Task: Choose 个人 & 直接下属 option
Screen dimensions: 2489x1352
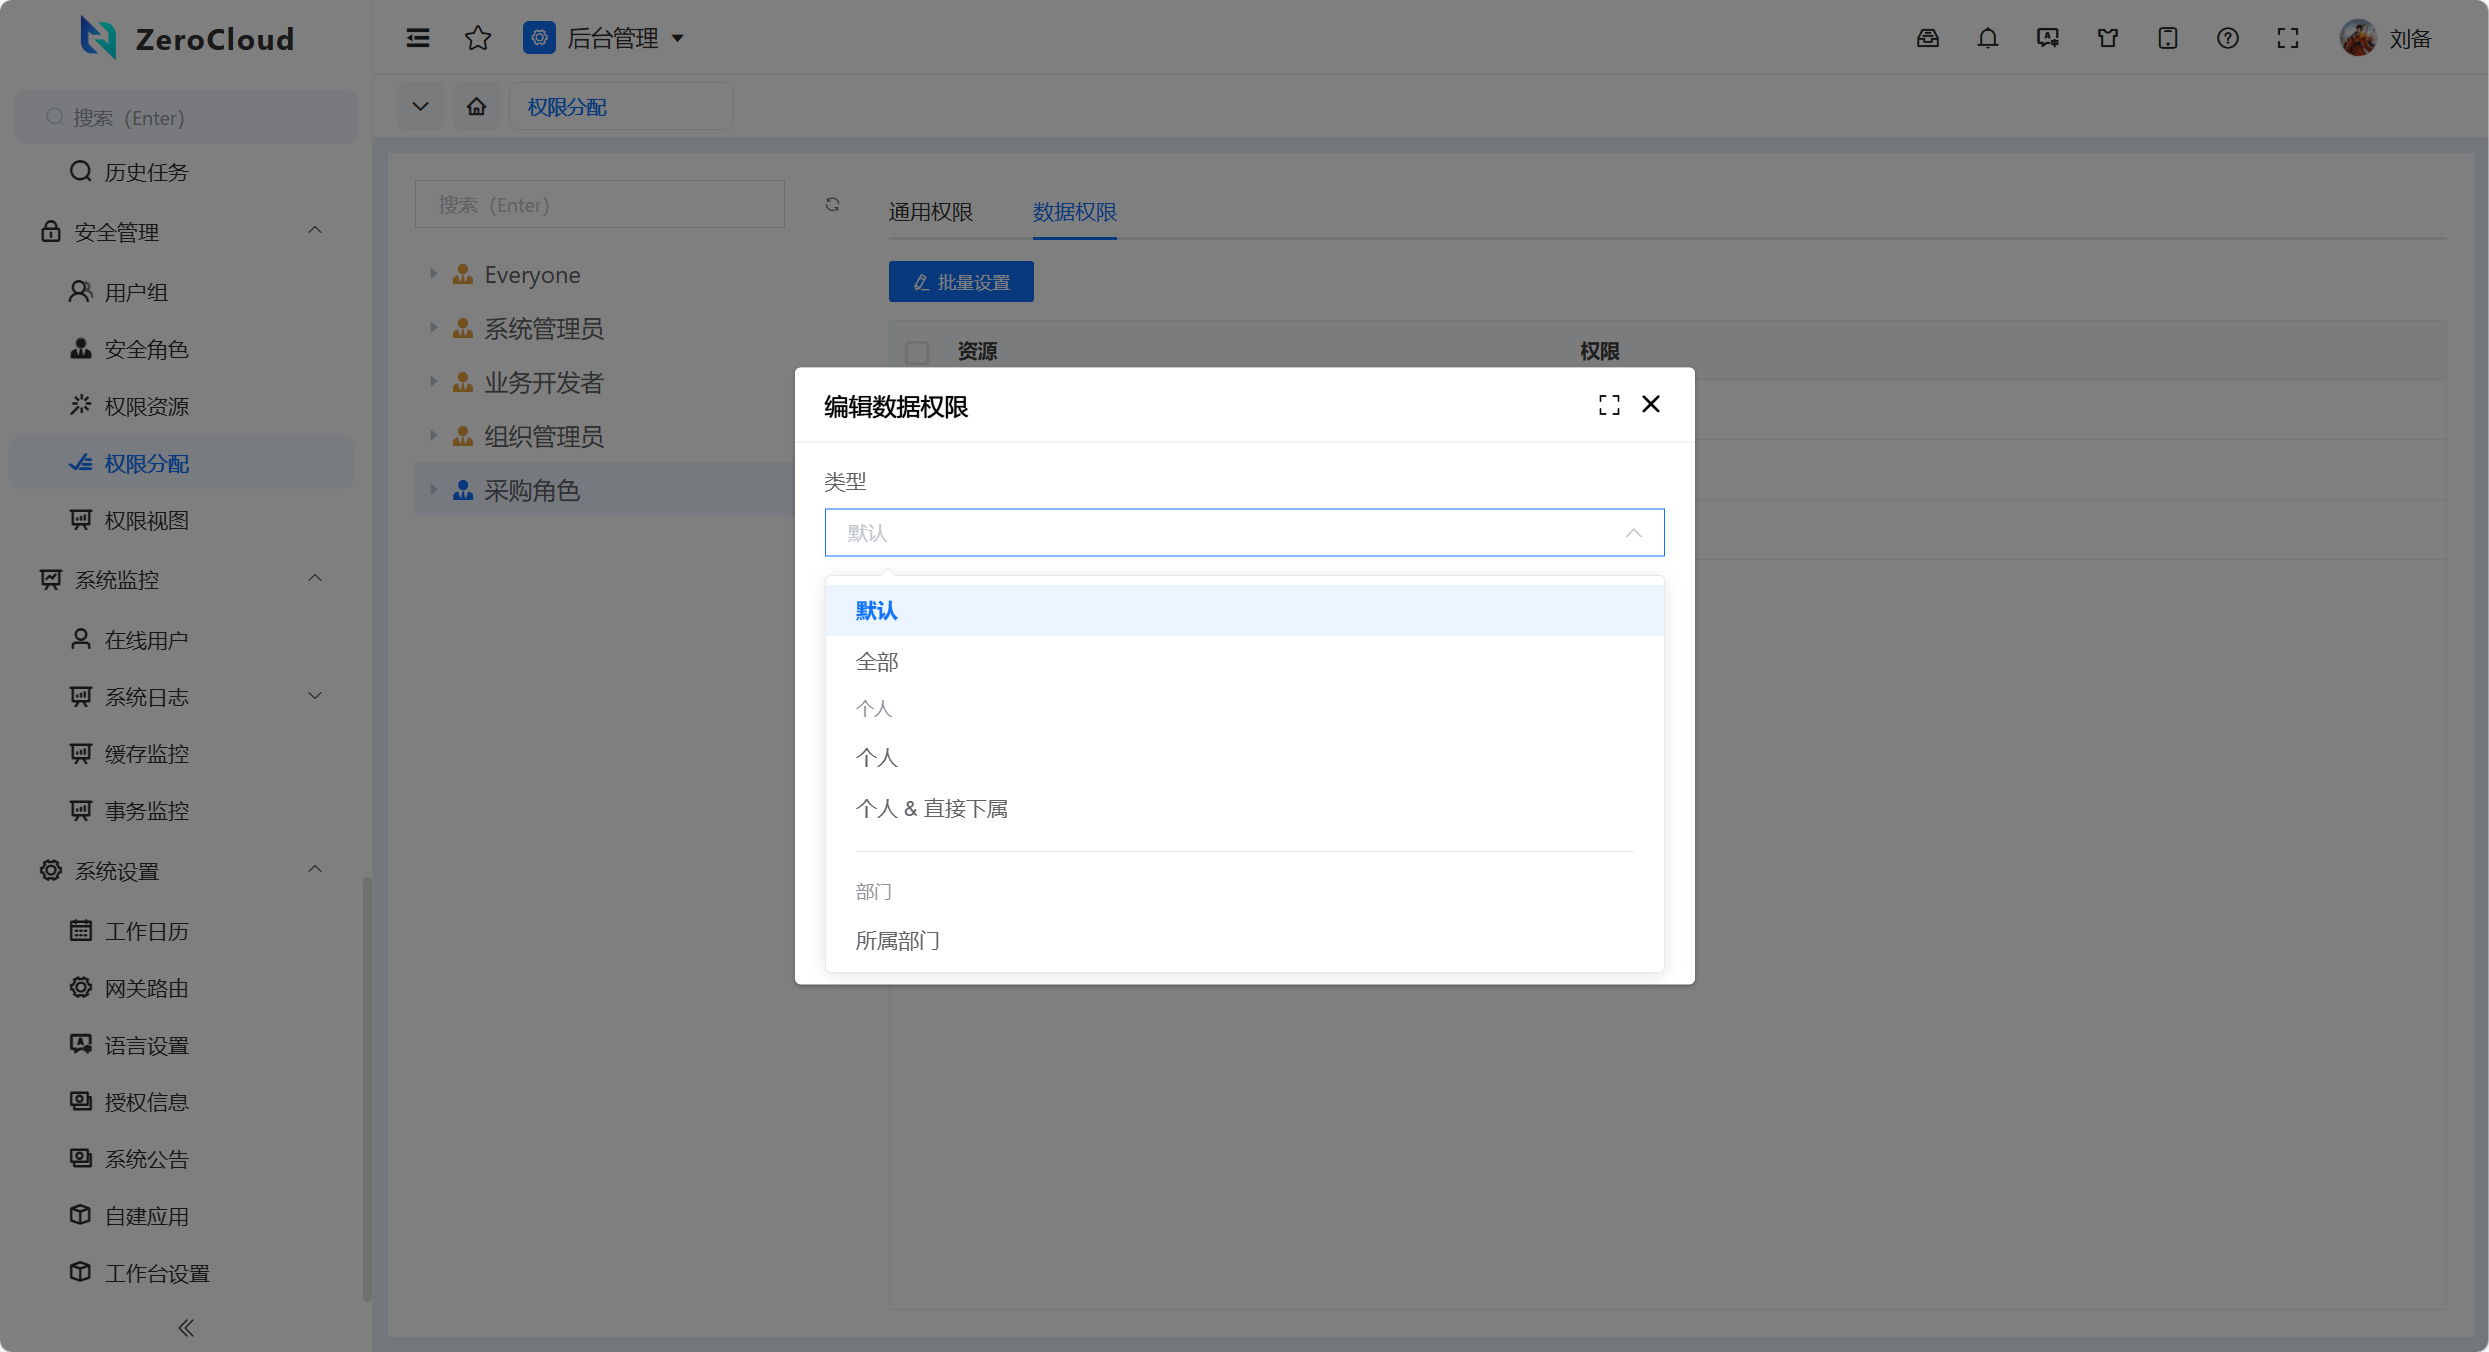Action: click(931, 809)
